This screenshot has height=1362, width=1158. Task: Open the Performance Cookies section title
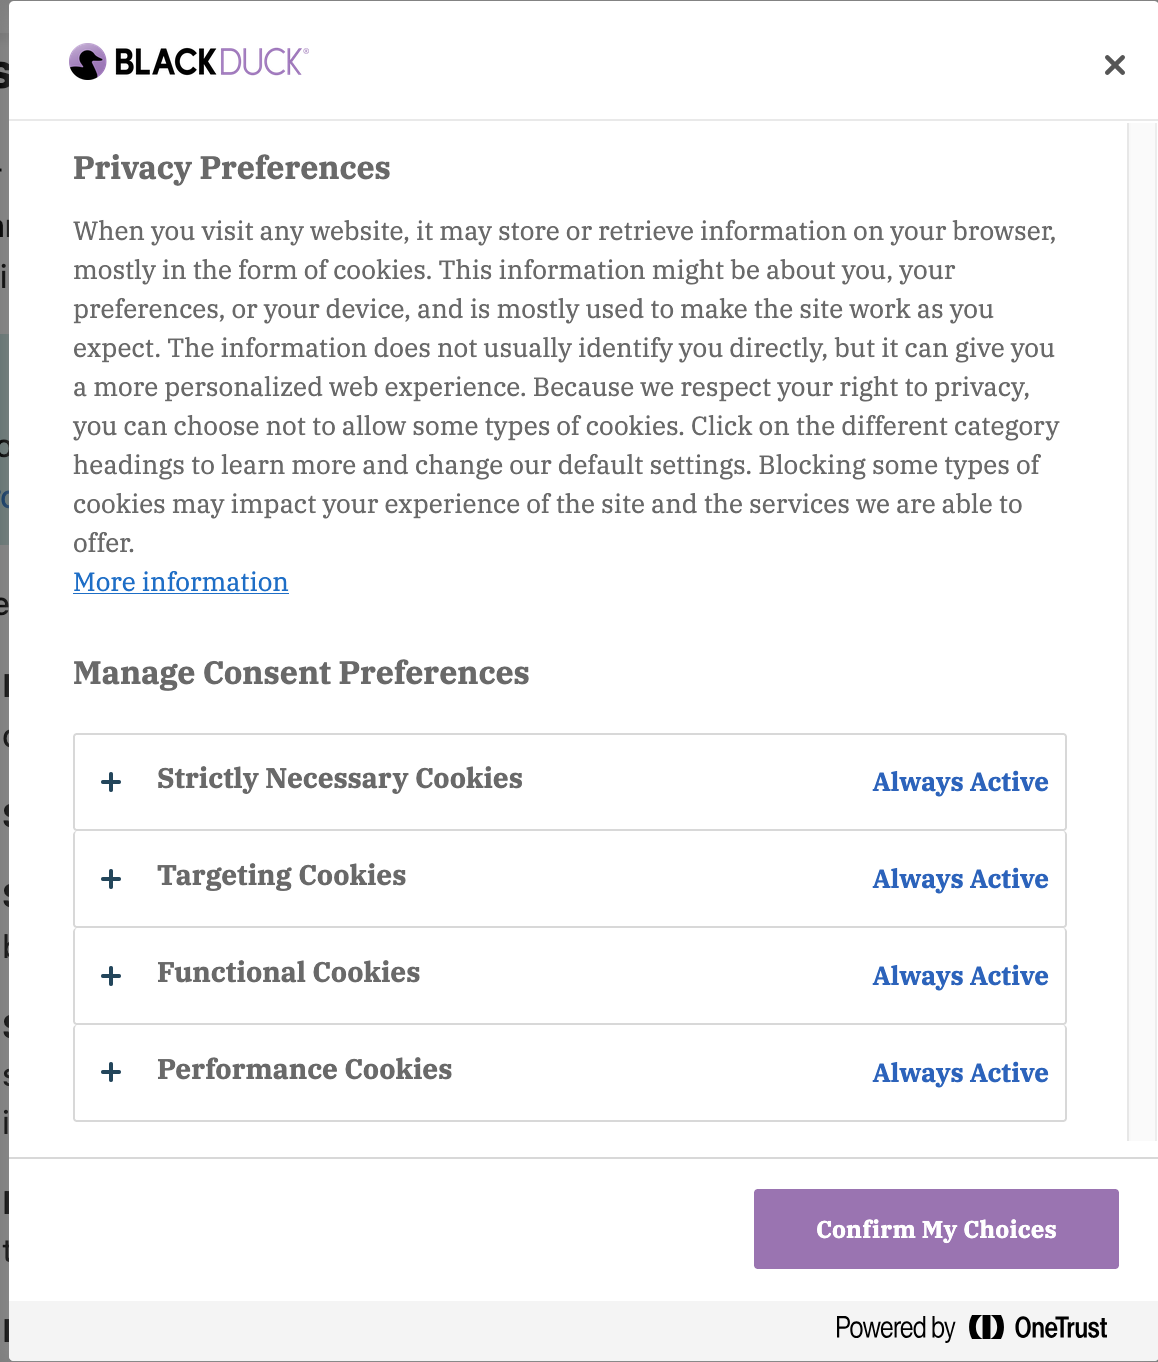pos(305,1069)
